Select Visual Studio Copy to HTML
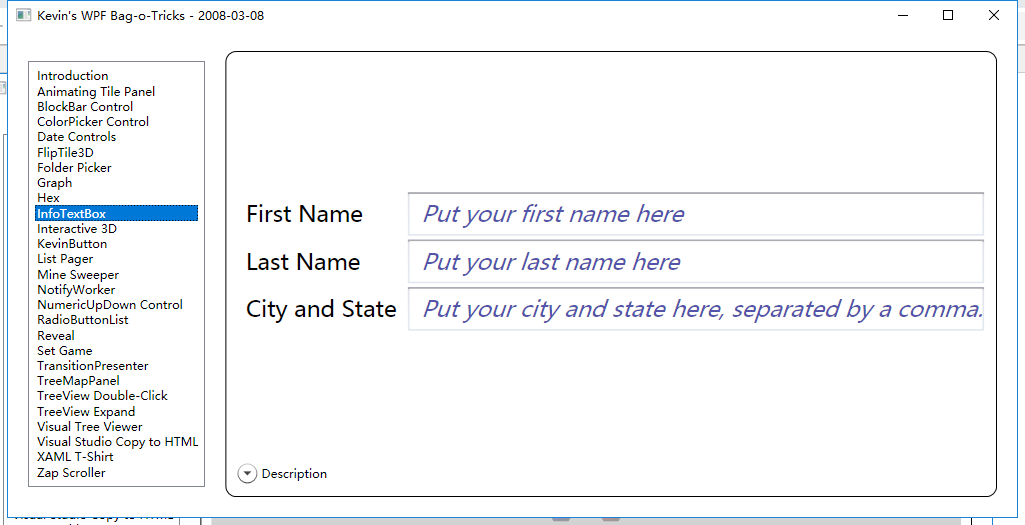Viewport: 1025px width, 525px height. (117, 442)
